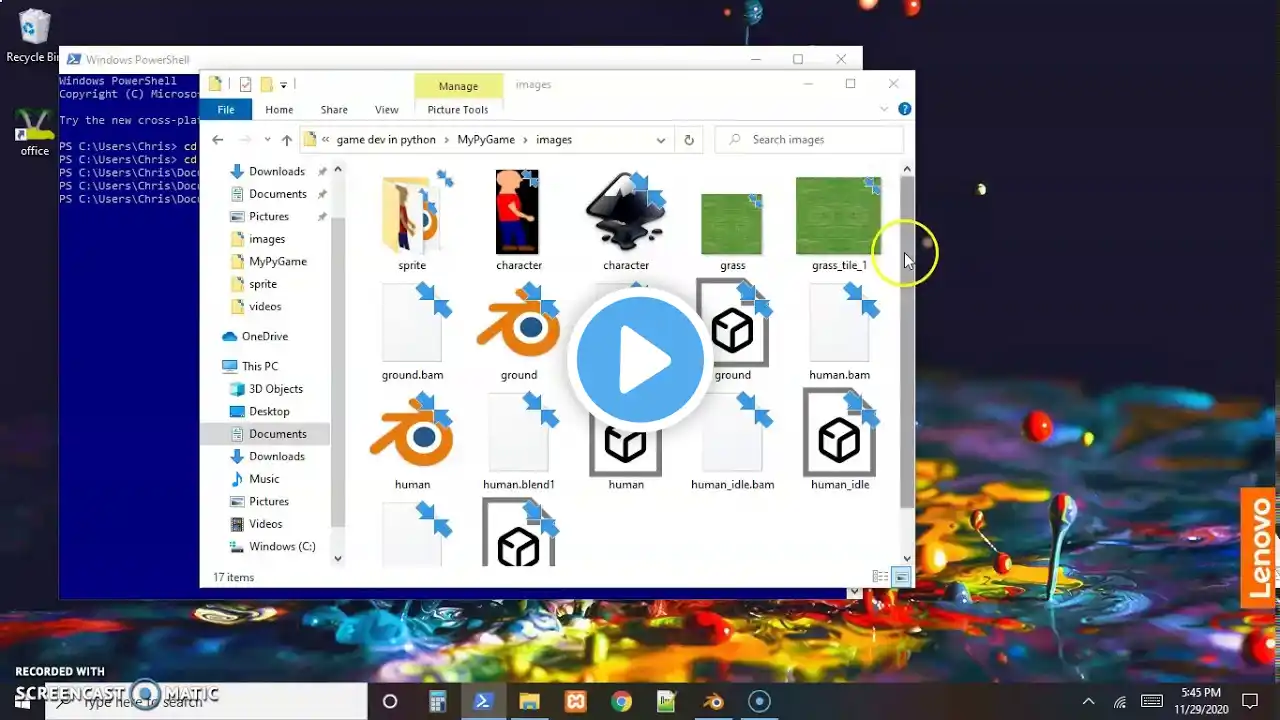Select OneDrive in the navigation pane
Image resolution: width=1280 pixels, height=720 pixels.
coord(264,336)
